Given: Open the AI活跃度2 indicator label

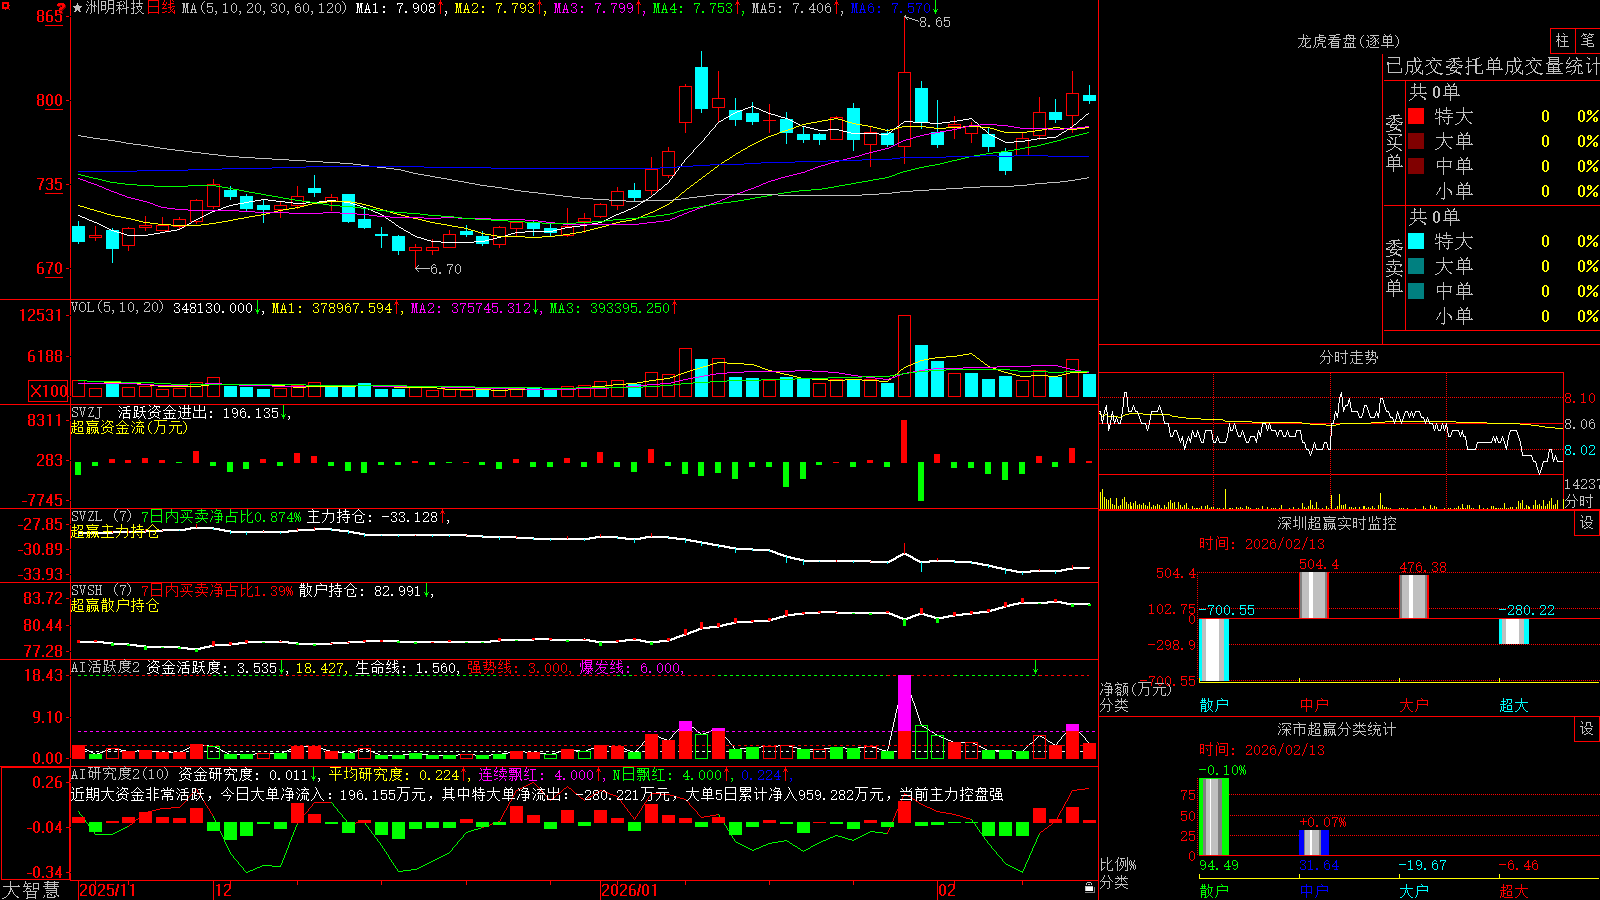Looking at the screenshot, I should [106, 667].
